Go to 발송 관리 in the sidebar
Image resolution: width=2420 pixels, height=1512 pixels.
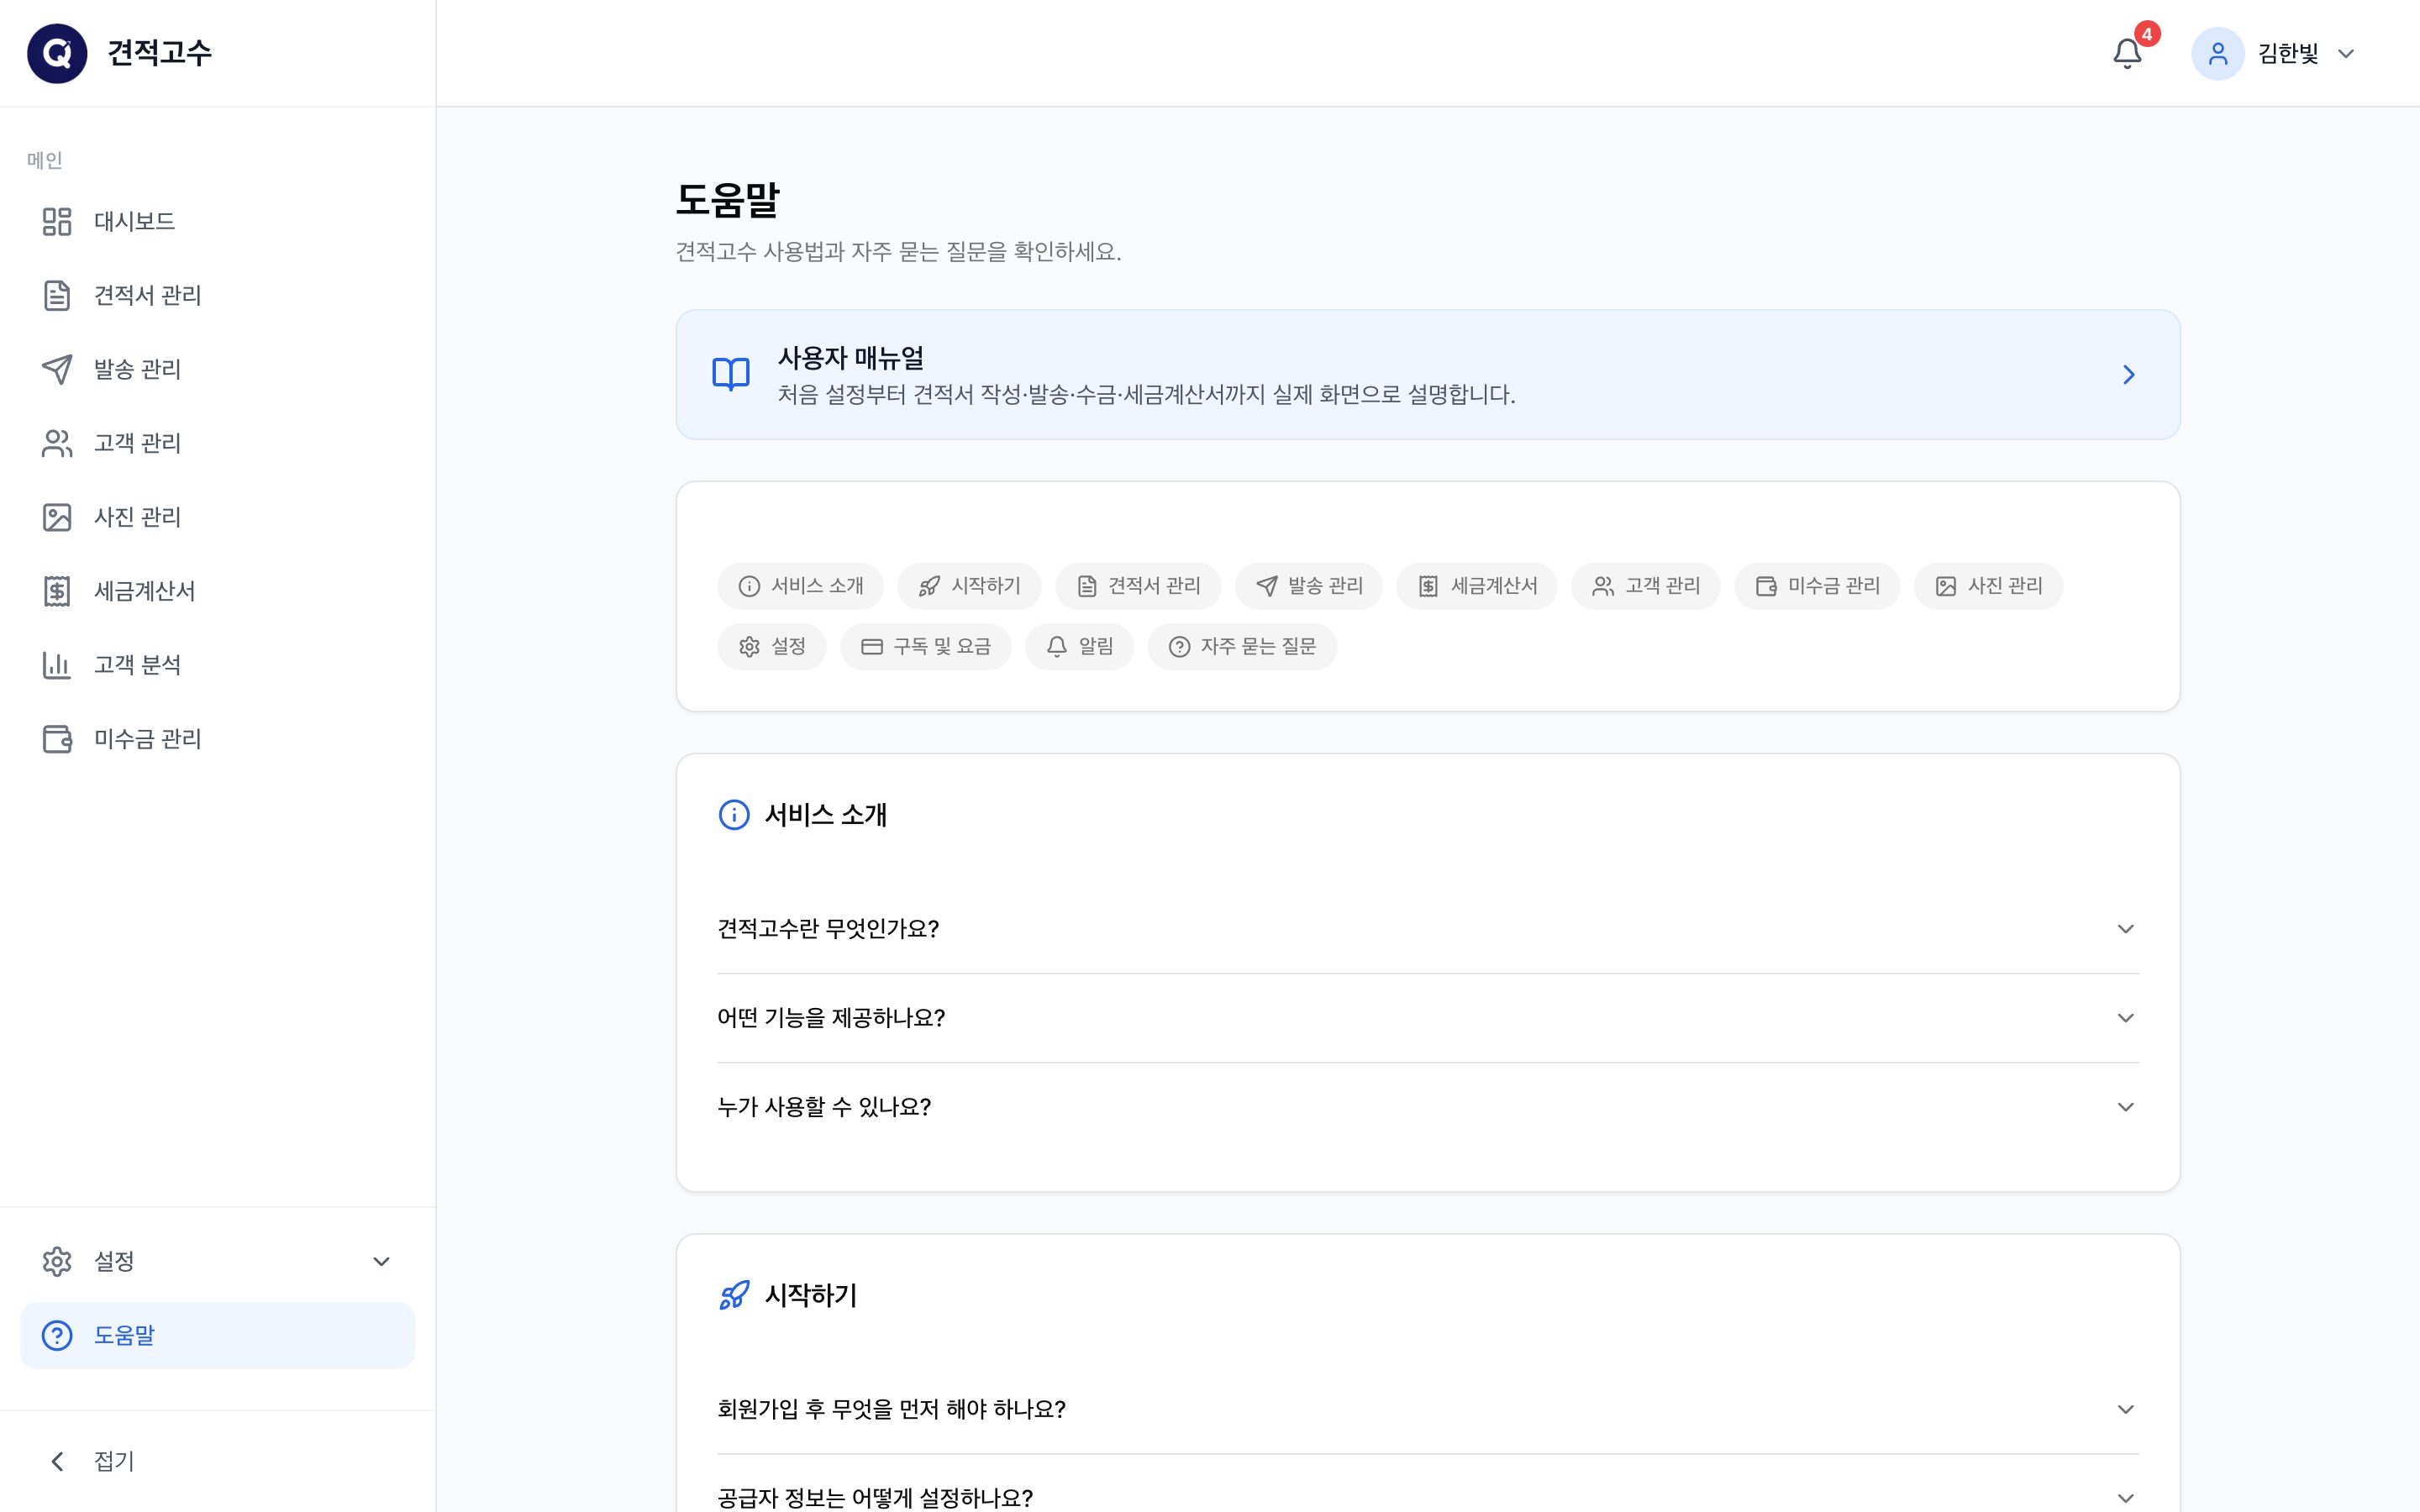(217, 369)
